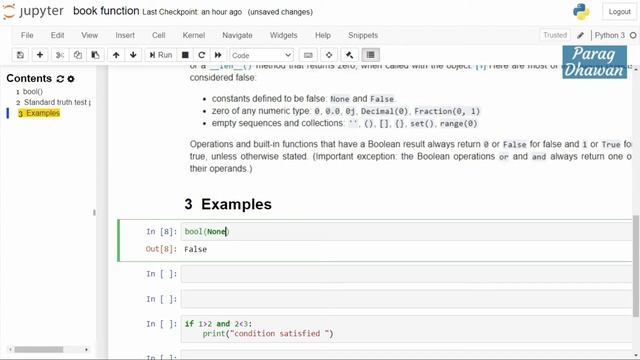Click the pencil edit-mode indicator icon
Image resolution: width=640 pixels, height=360 pixels.
(580, 36)
